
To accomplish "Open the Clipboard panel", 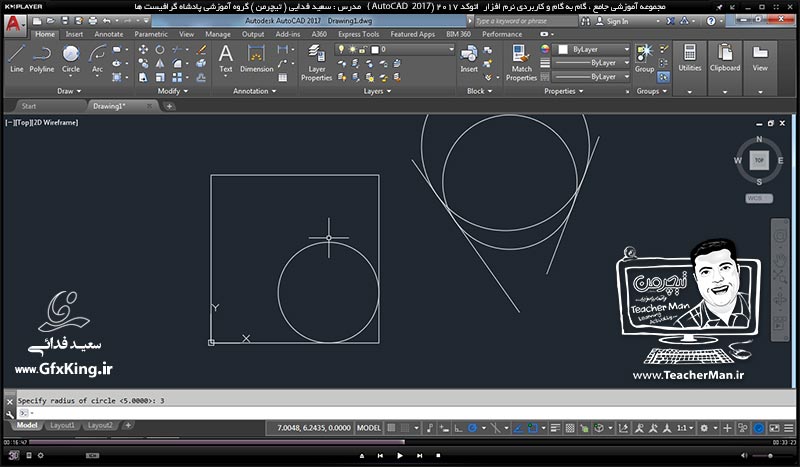I will click(x=724, y=58).
